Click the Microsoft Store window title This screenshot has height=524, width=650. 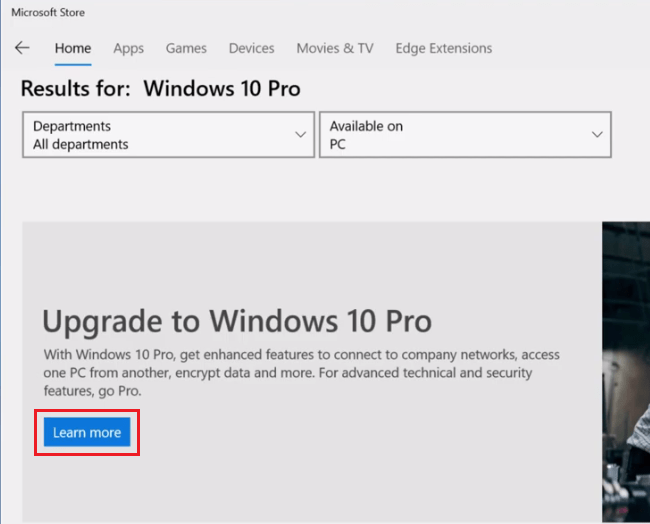(x=48, y=12)
